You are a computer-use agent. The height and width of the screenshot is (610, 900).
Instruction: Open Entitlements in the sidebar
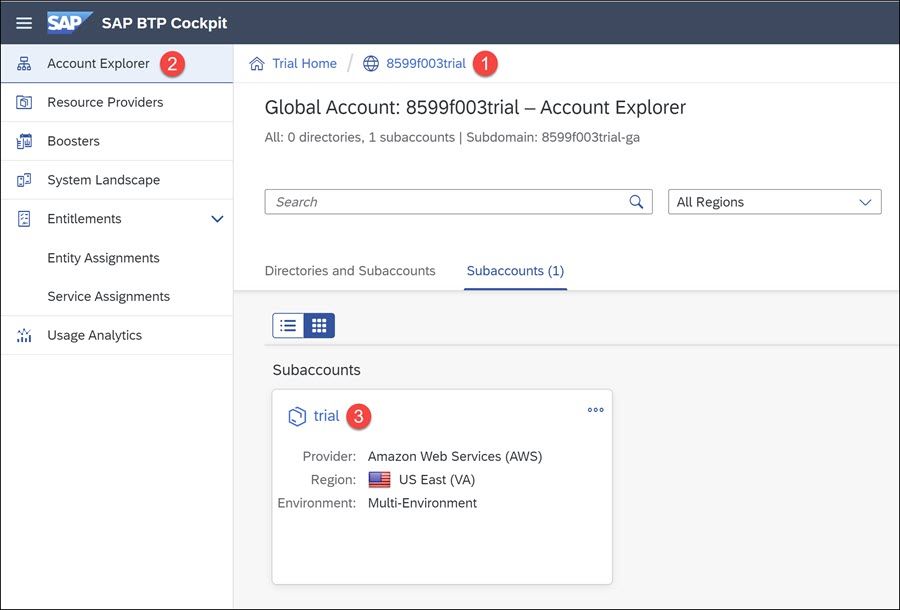117,219
